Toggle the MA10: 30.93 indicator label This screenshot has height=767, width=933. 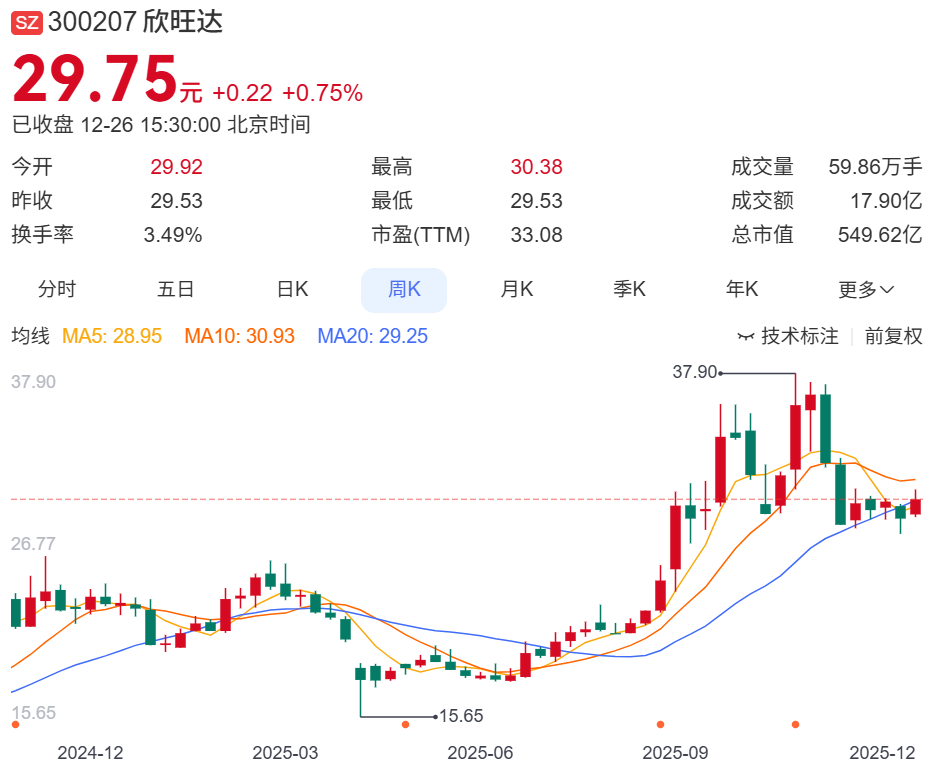click(239, 336)
